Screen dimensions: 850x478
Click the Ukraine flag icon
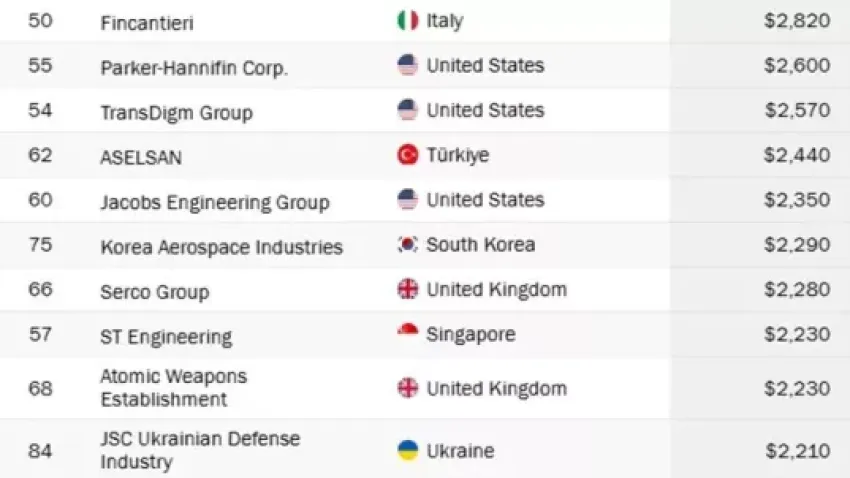(x=407, y=450)
